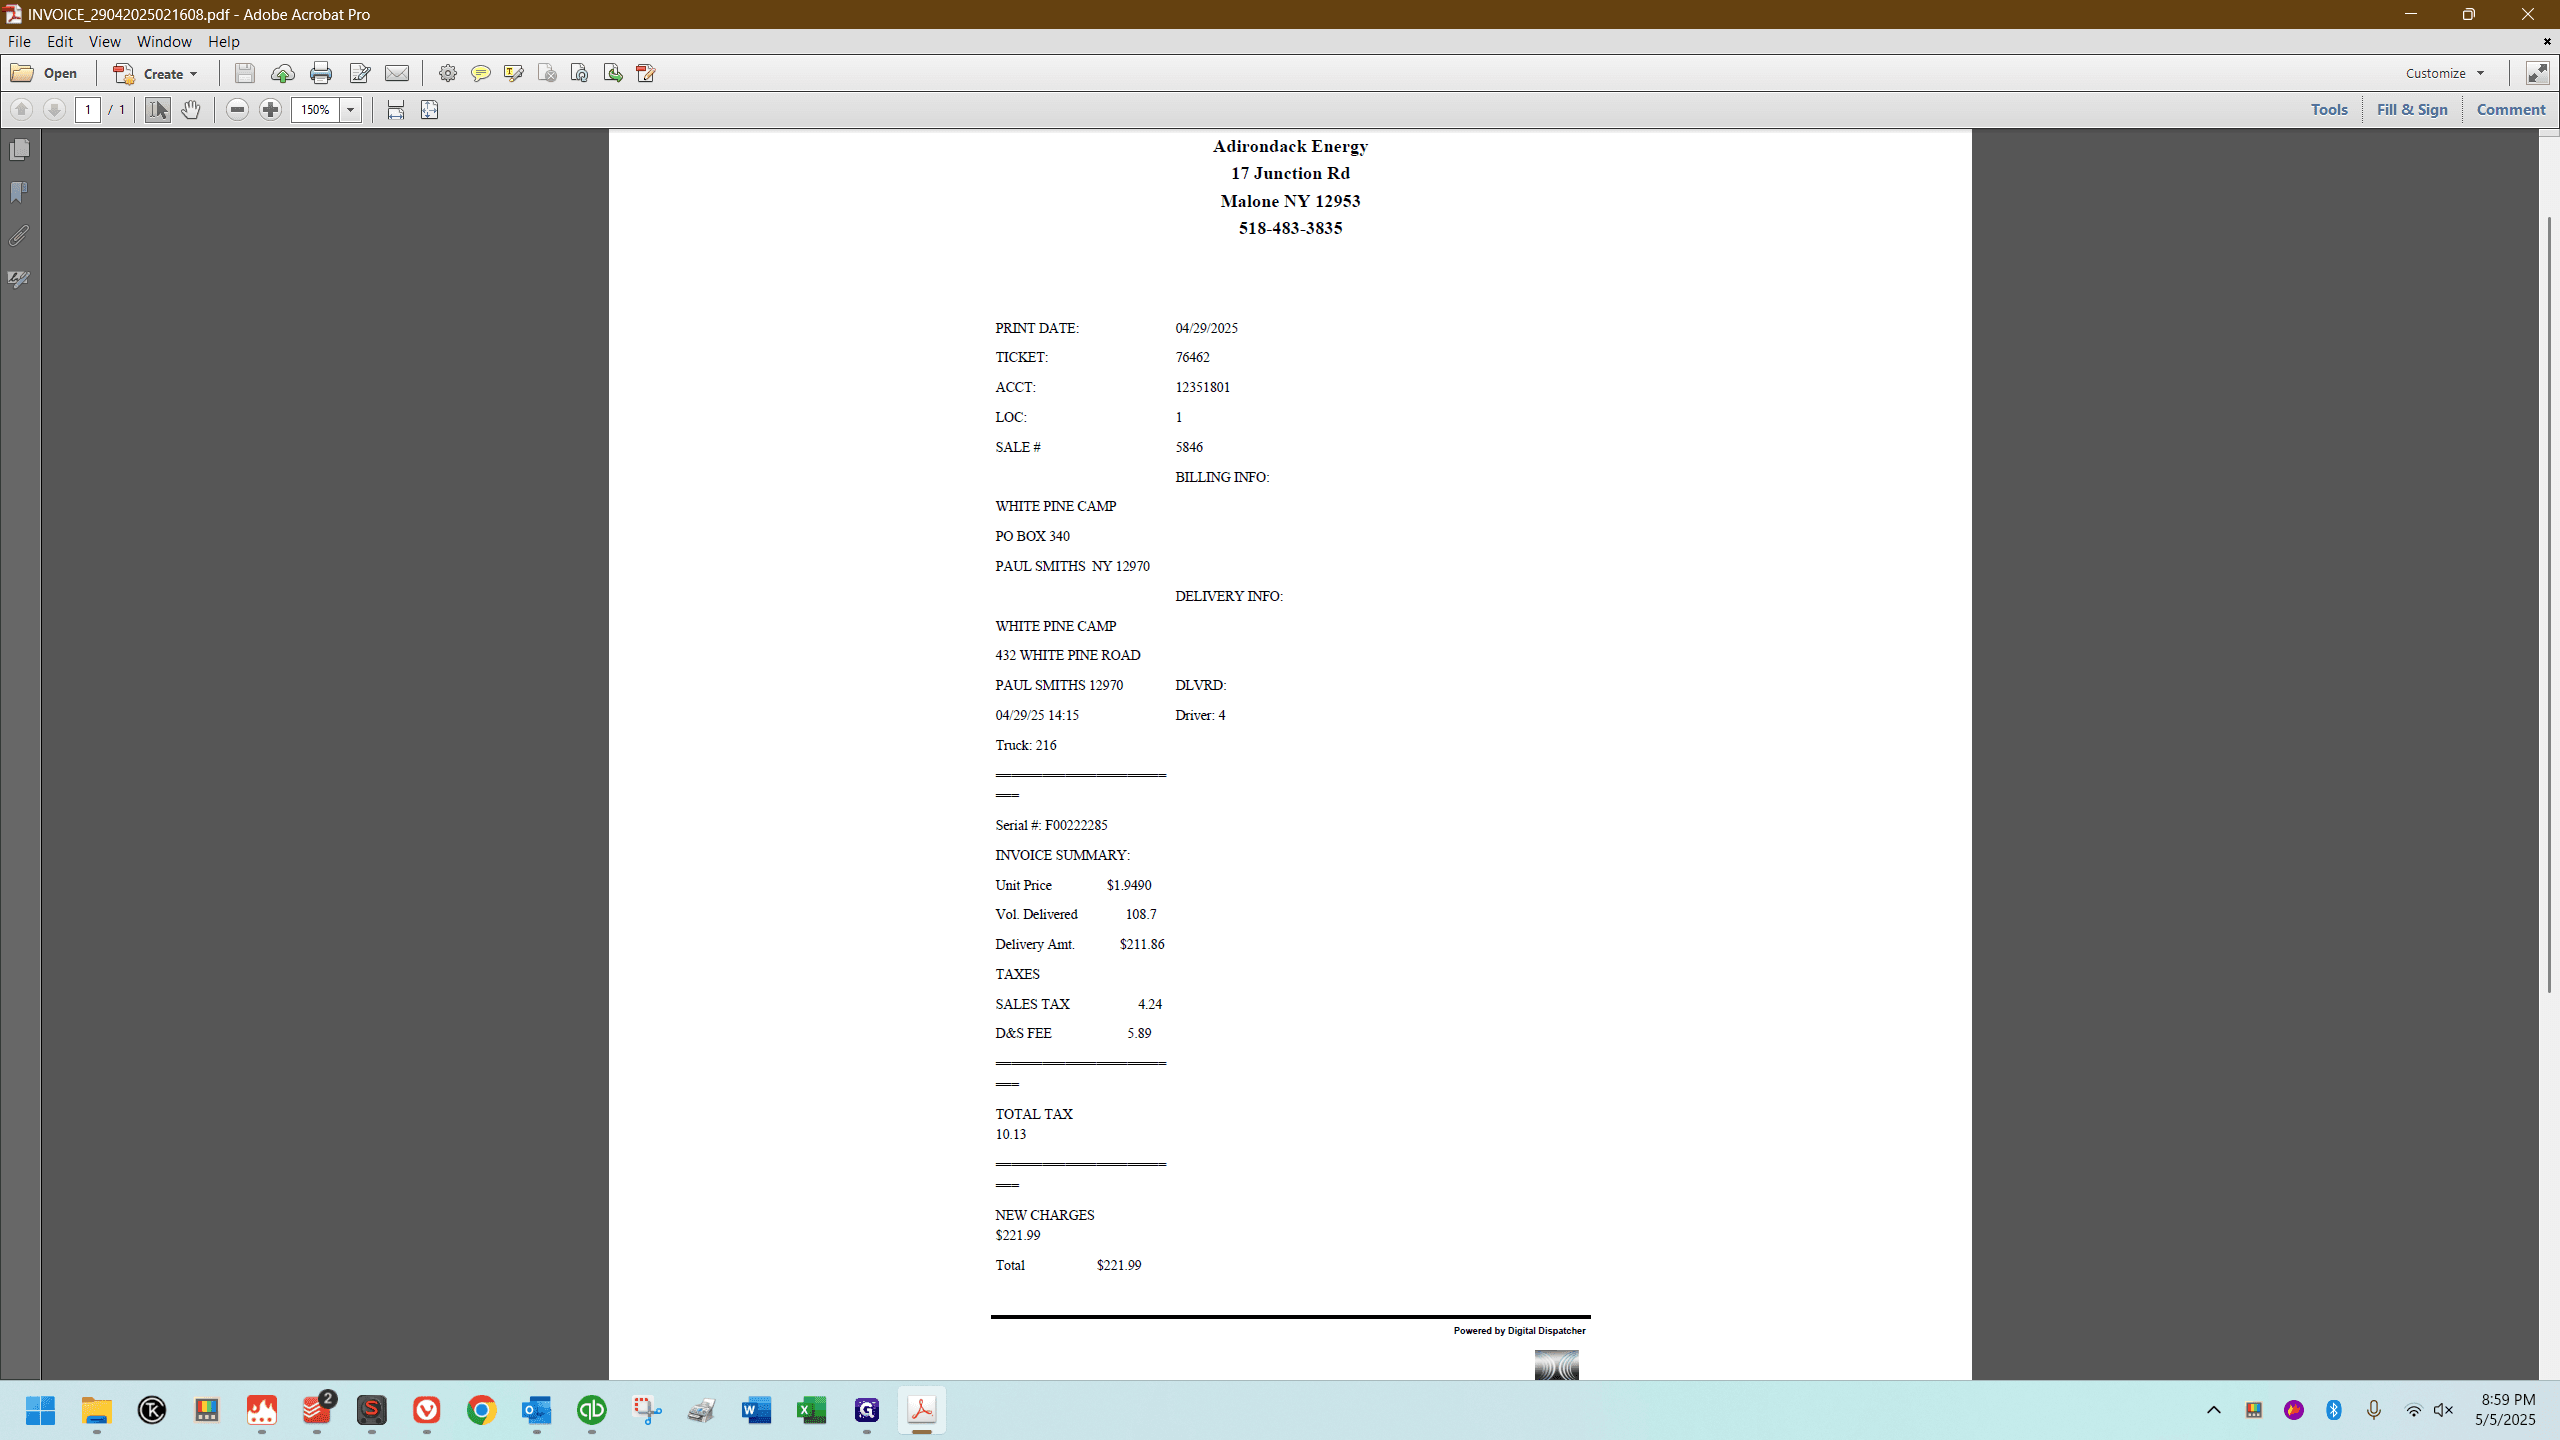Show page thumbnails panel

click(19, 150)
